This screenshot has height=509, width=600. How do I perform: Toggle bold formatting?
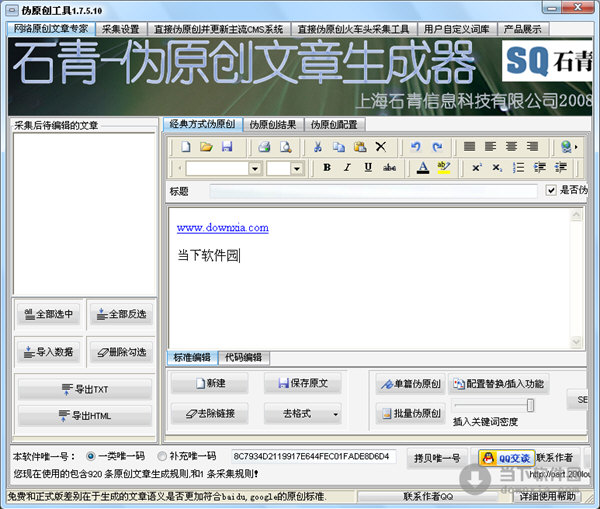(327, 168)
